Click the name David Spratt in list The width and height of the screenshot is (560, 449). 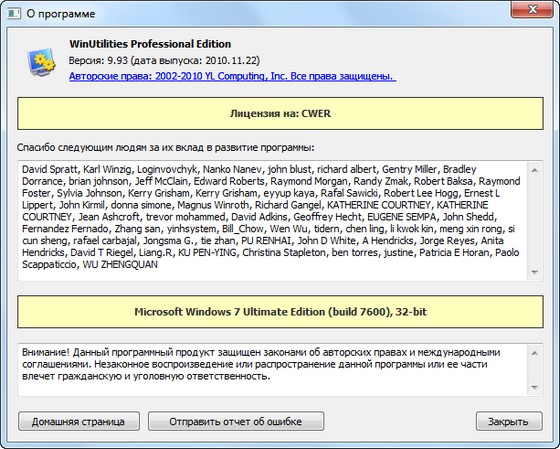point(49,169)
